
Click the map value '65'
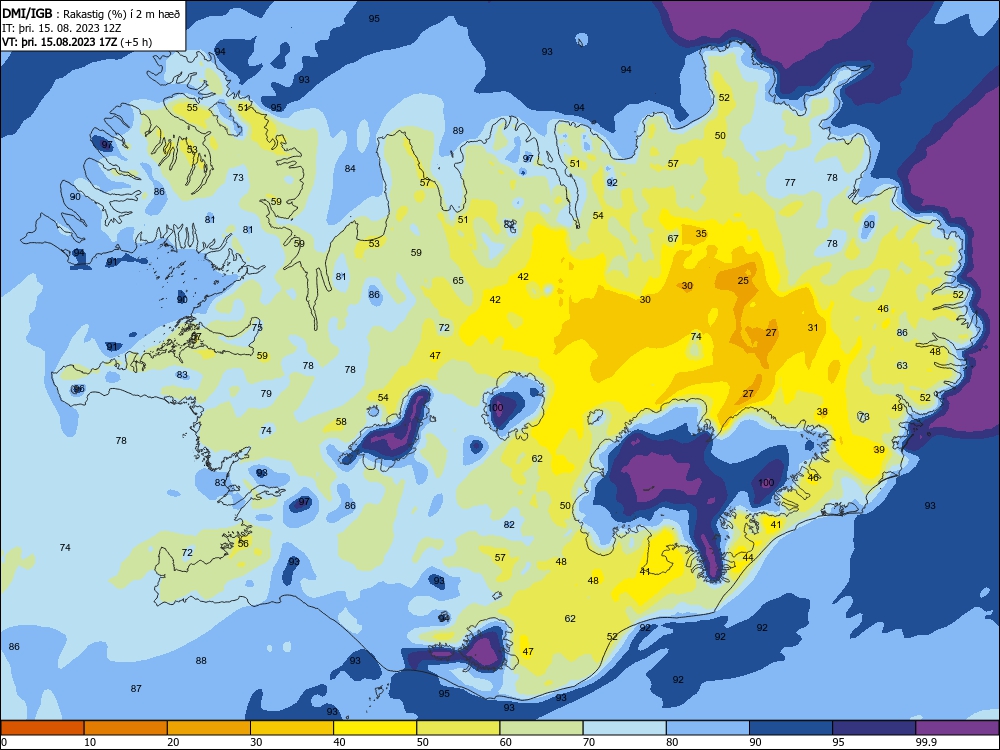(458, 281)
